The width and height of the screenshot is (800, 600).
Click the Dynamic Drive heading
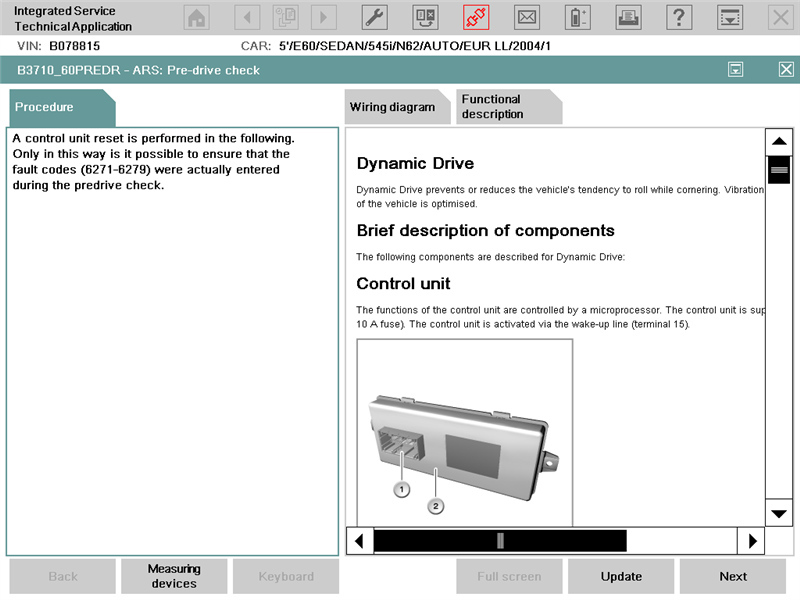[415, 163]
